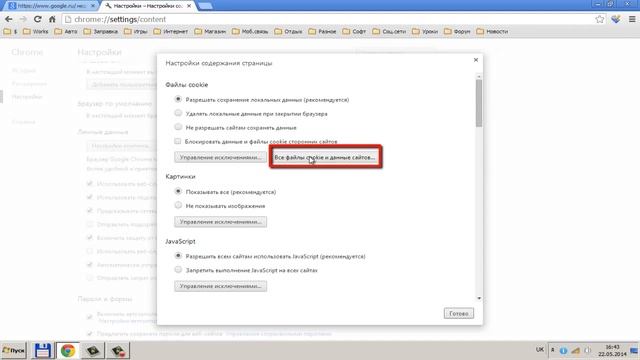Open the Заправка bookmark folder

point(101,31)
